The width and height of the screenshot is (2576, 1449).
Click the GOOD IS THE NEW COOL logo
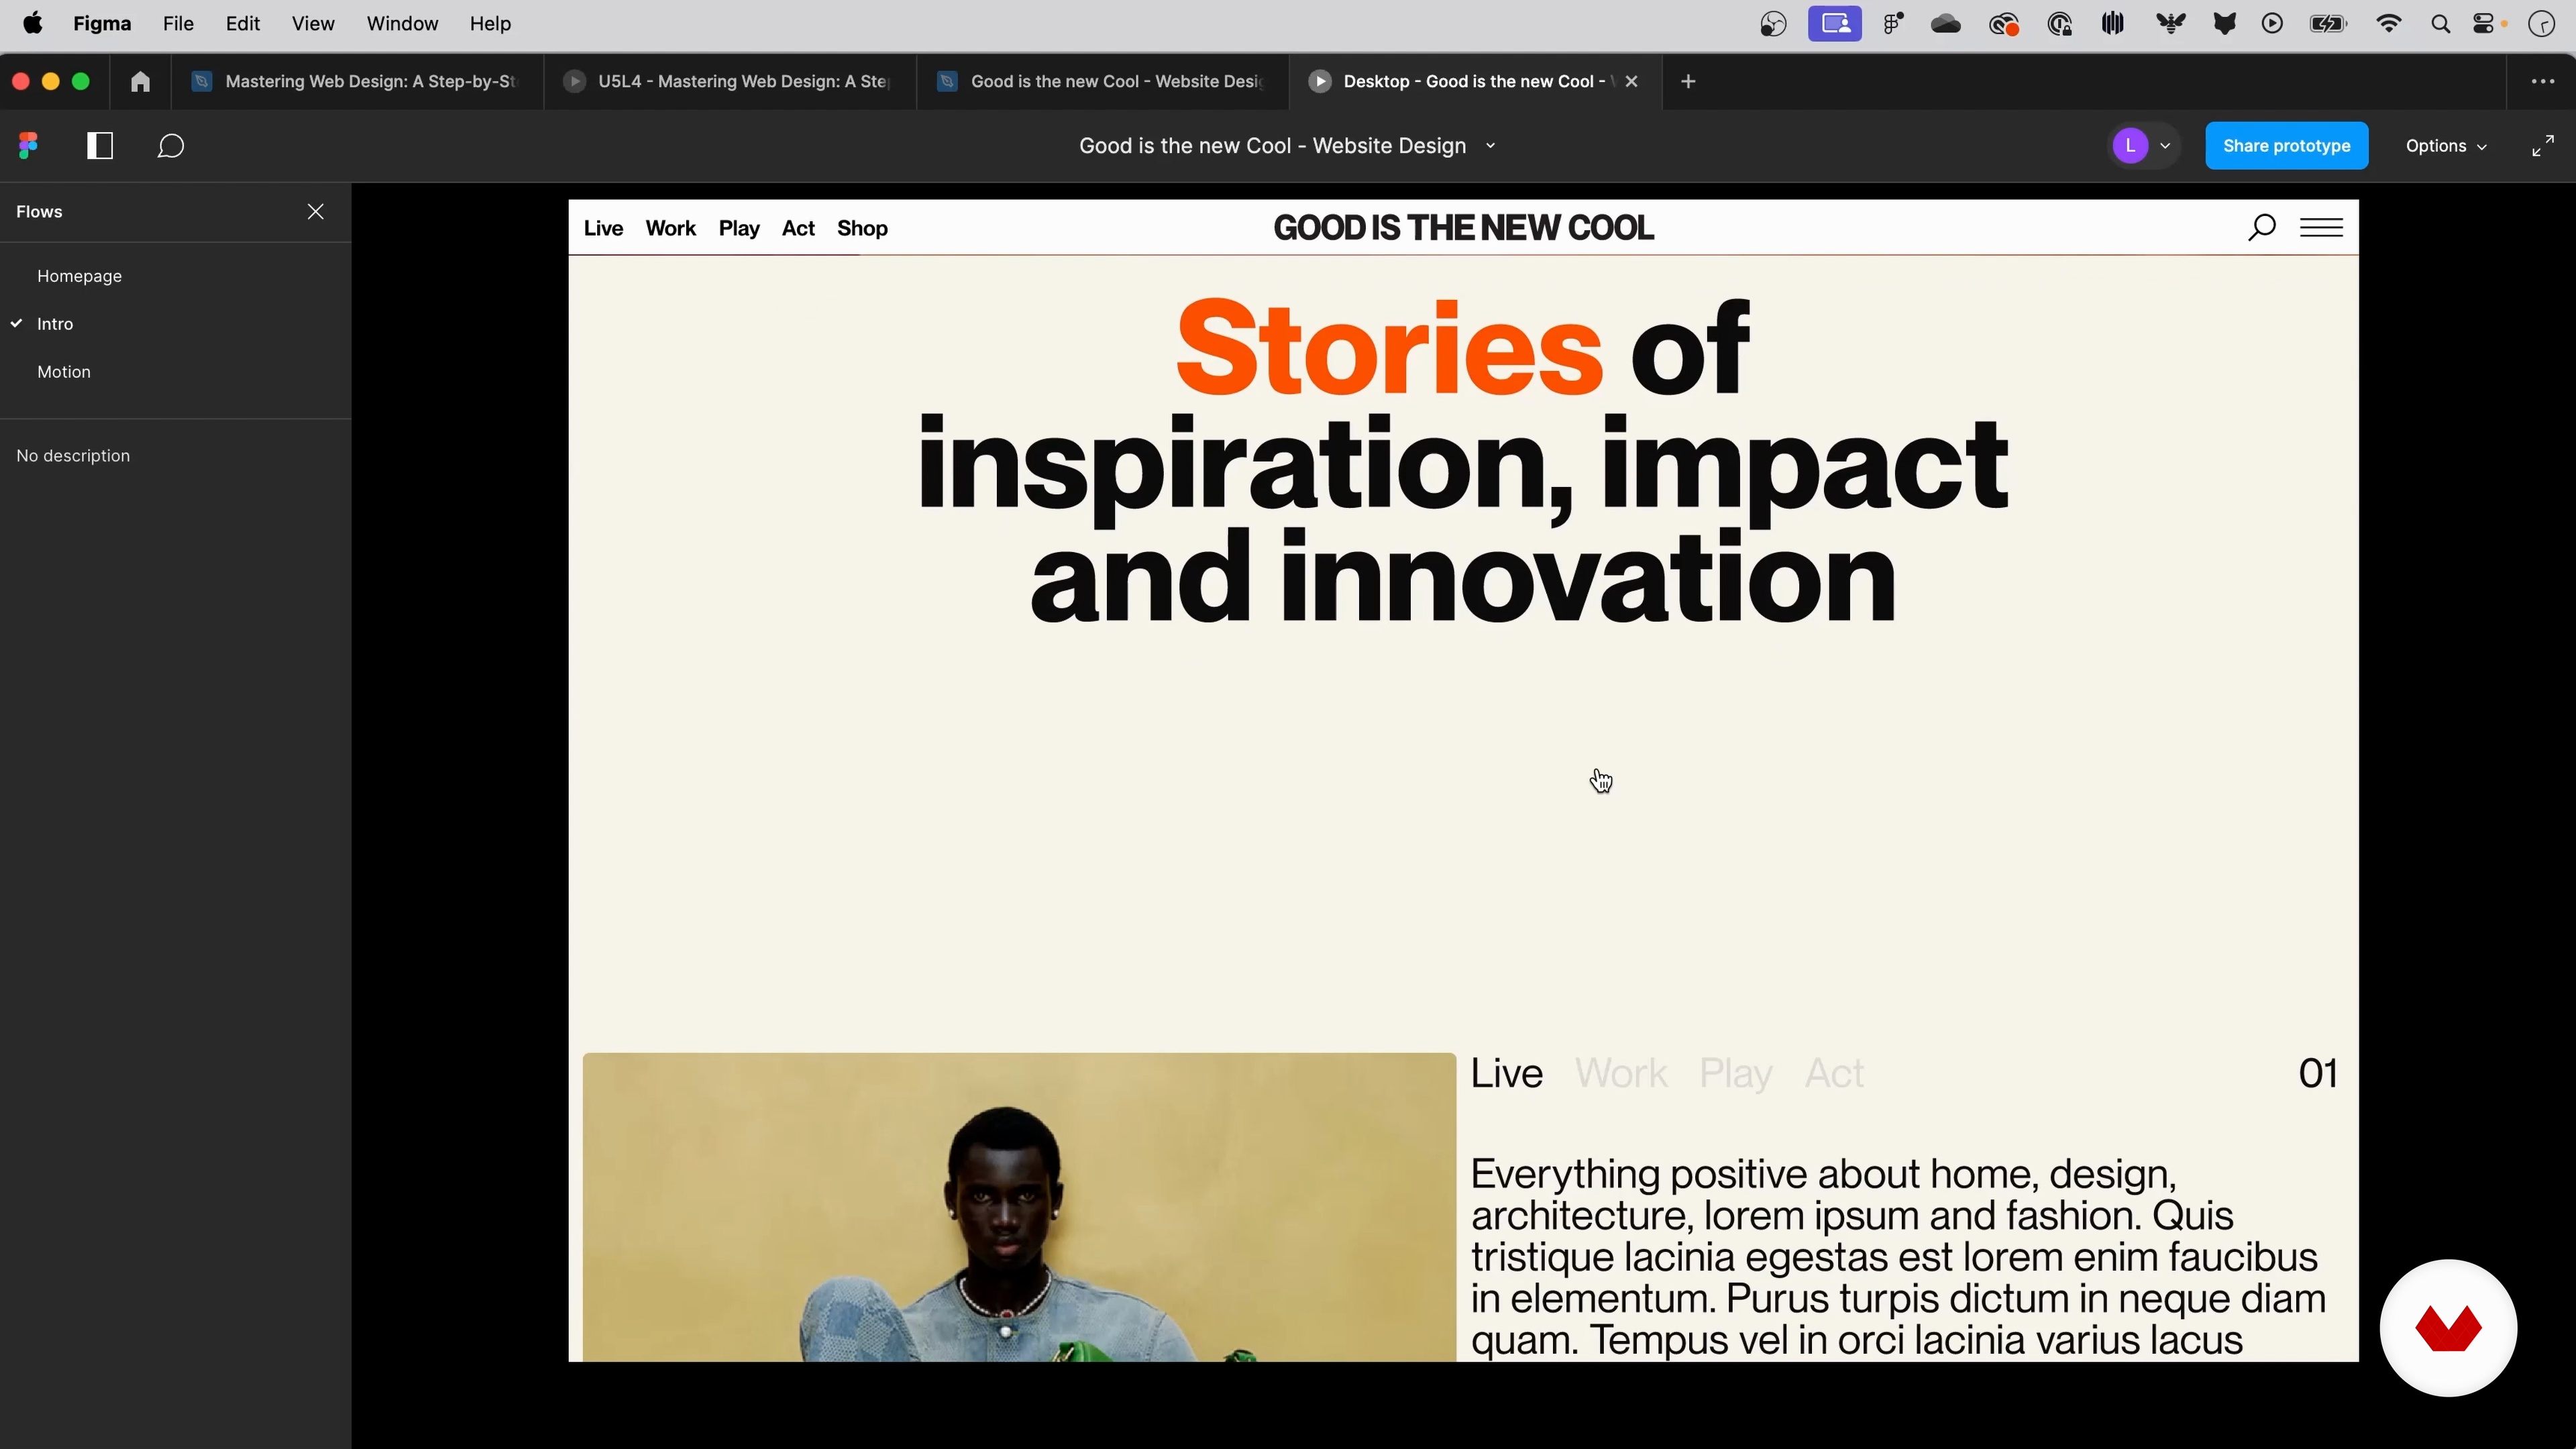point(1463,228)
